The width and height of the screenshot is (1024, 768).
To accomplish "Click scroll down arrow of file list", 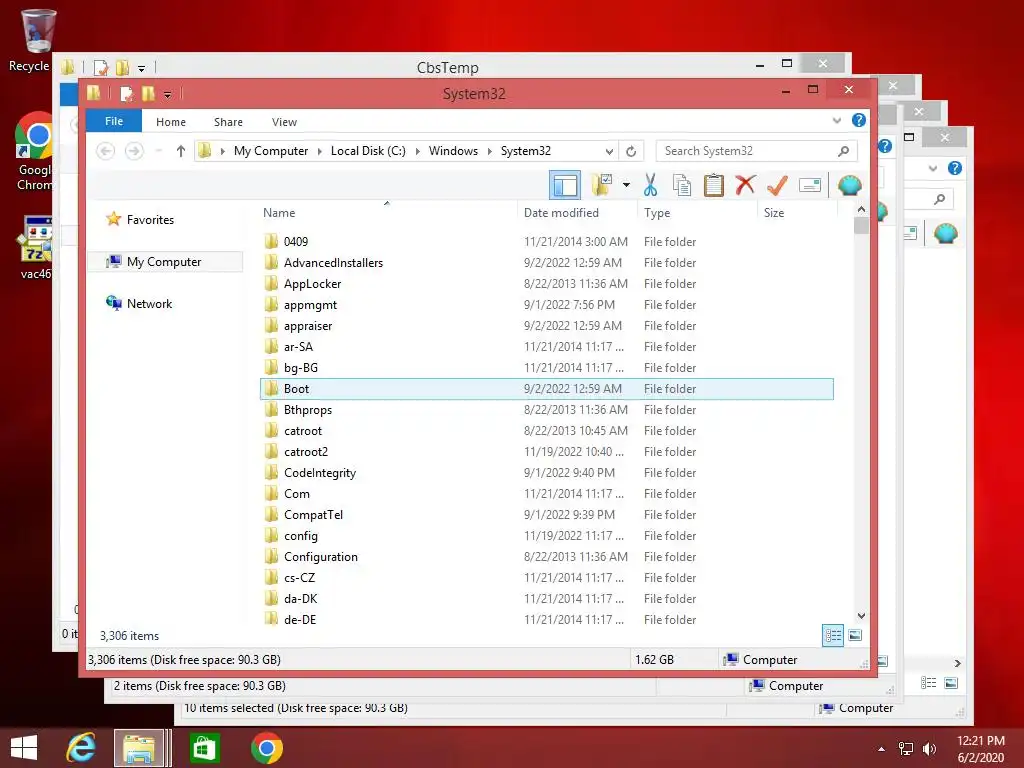I will pos(861,616).
